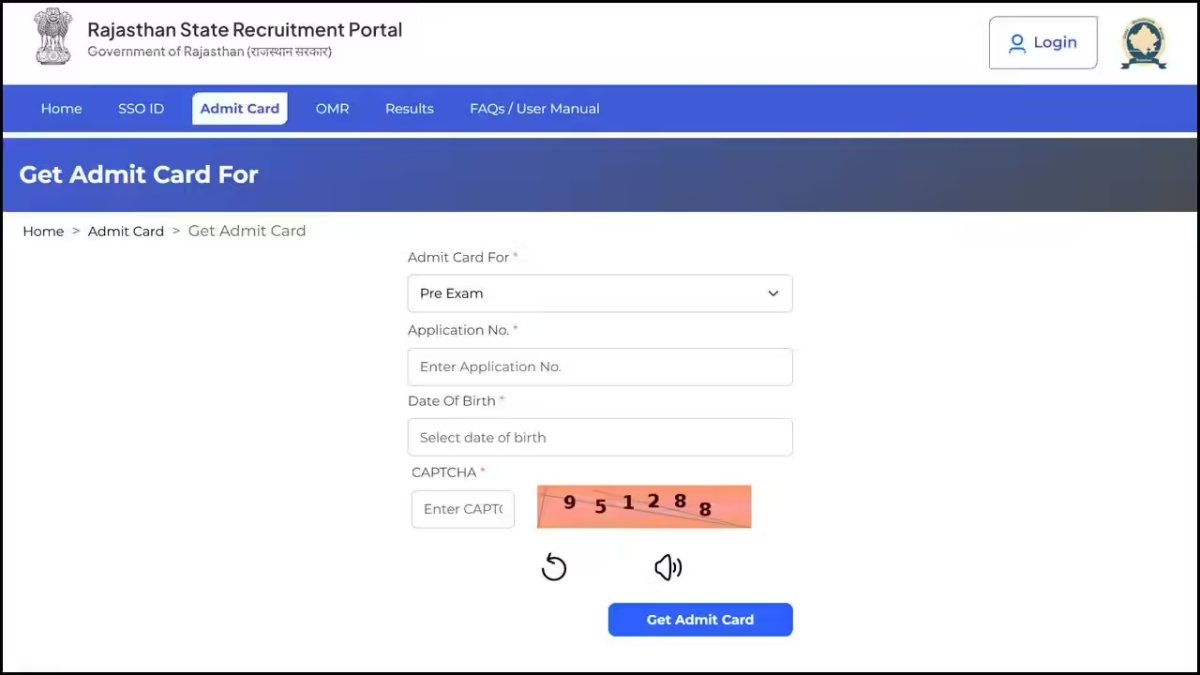Click the refresh CAPTCHA icon
Screen dimensions: 1200x675
coord(555,567)
